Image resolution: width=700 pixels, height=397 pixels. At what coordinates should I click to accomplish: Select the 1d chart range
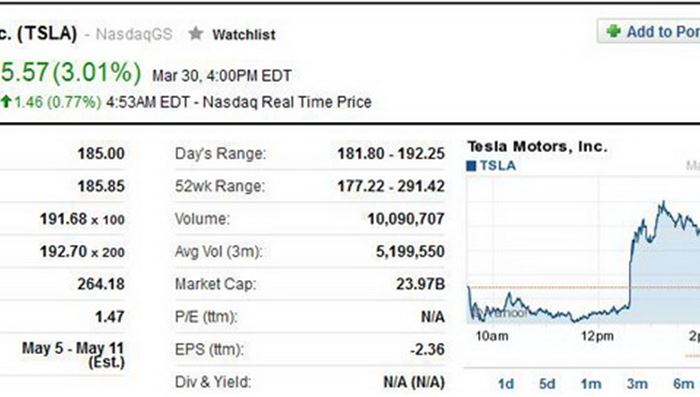pyautogui.click(x=506, y=384)
